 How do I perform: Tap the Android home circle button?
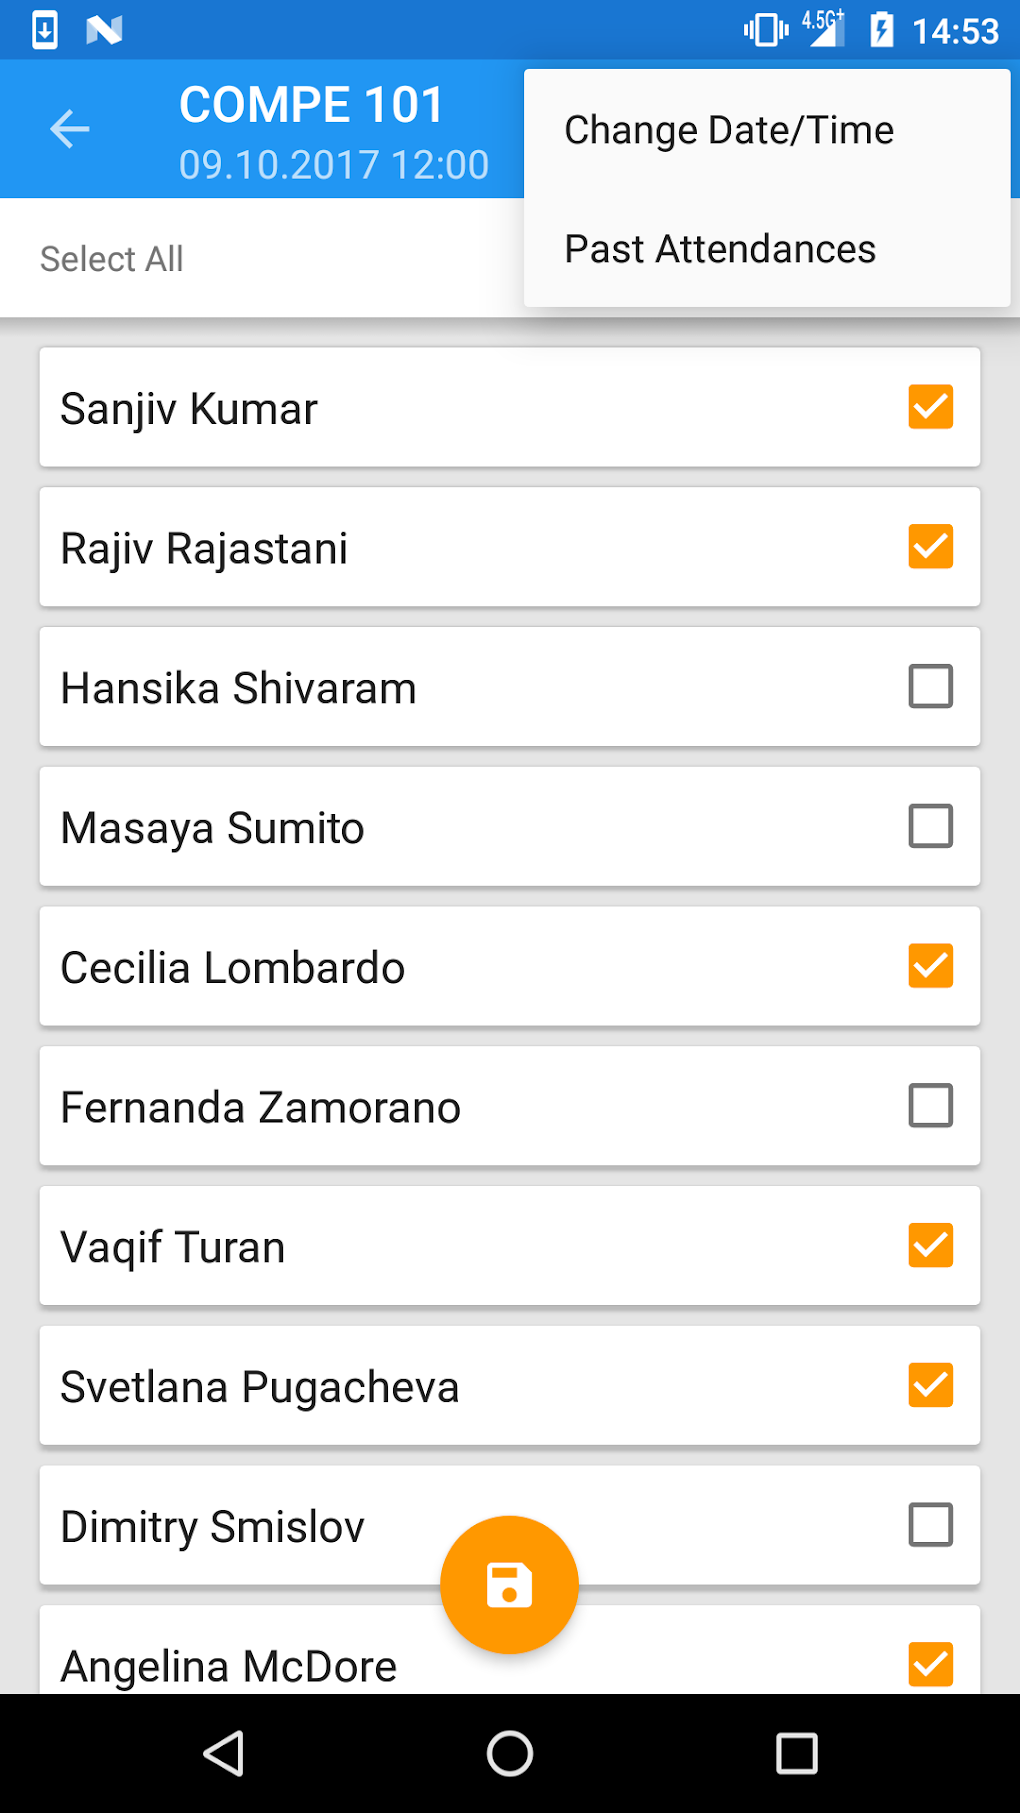(510, 1753)
